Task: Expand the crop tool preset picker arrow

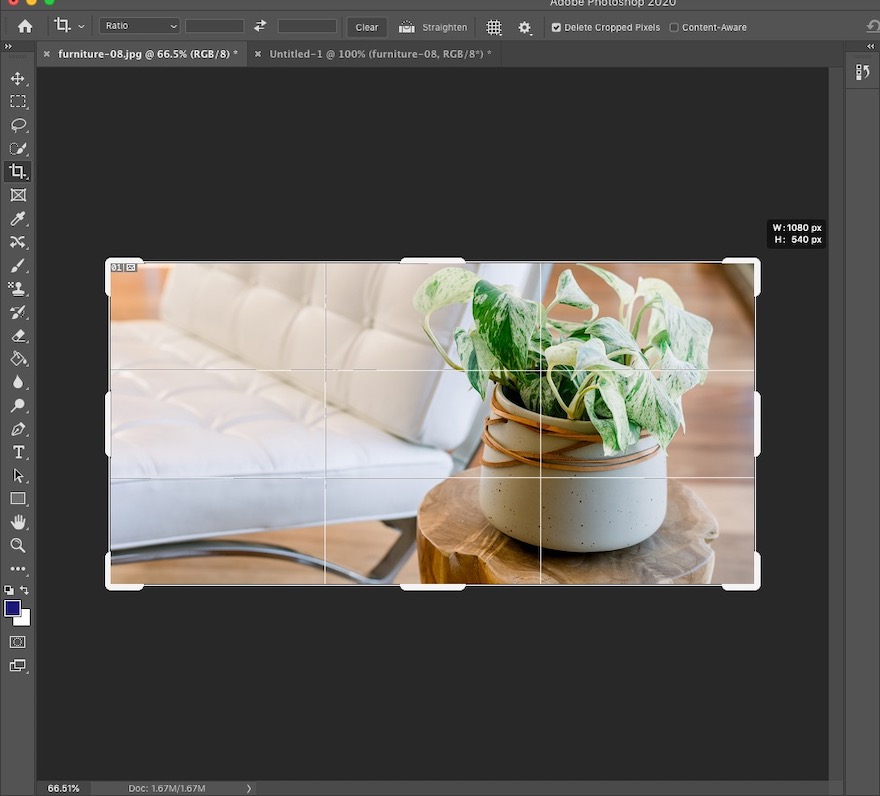Action: [x=81, y=27]
